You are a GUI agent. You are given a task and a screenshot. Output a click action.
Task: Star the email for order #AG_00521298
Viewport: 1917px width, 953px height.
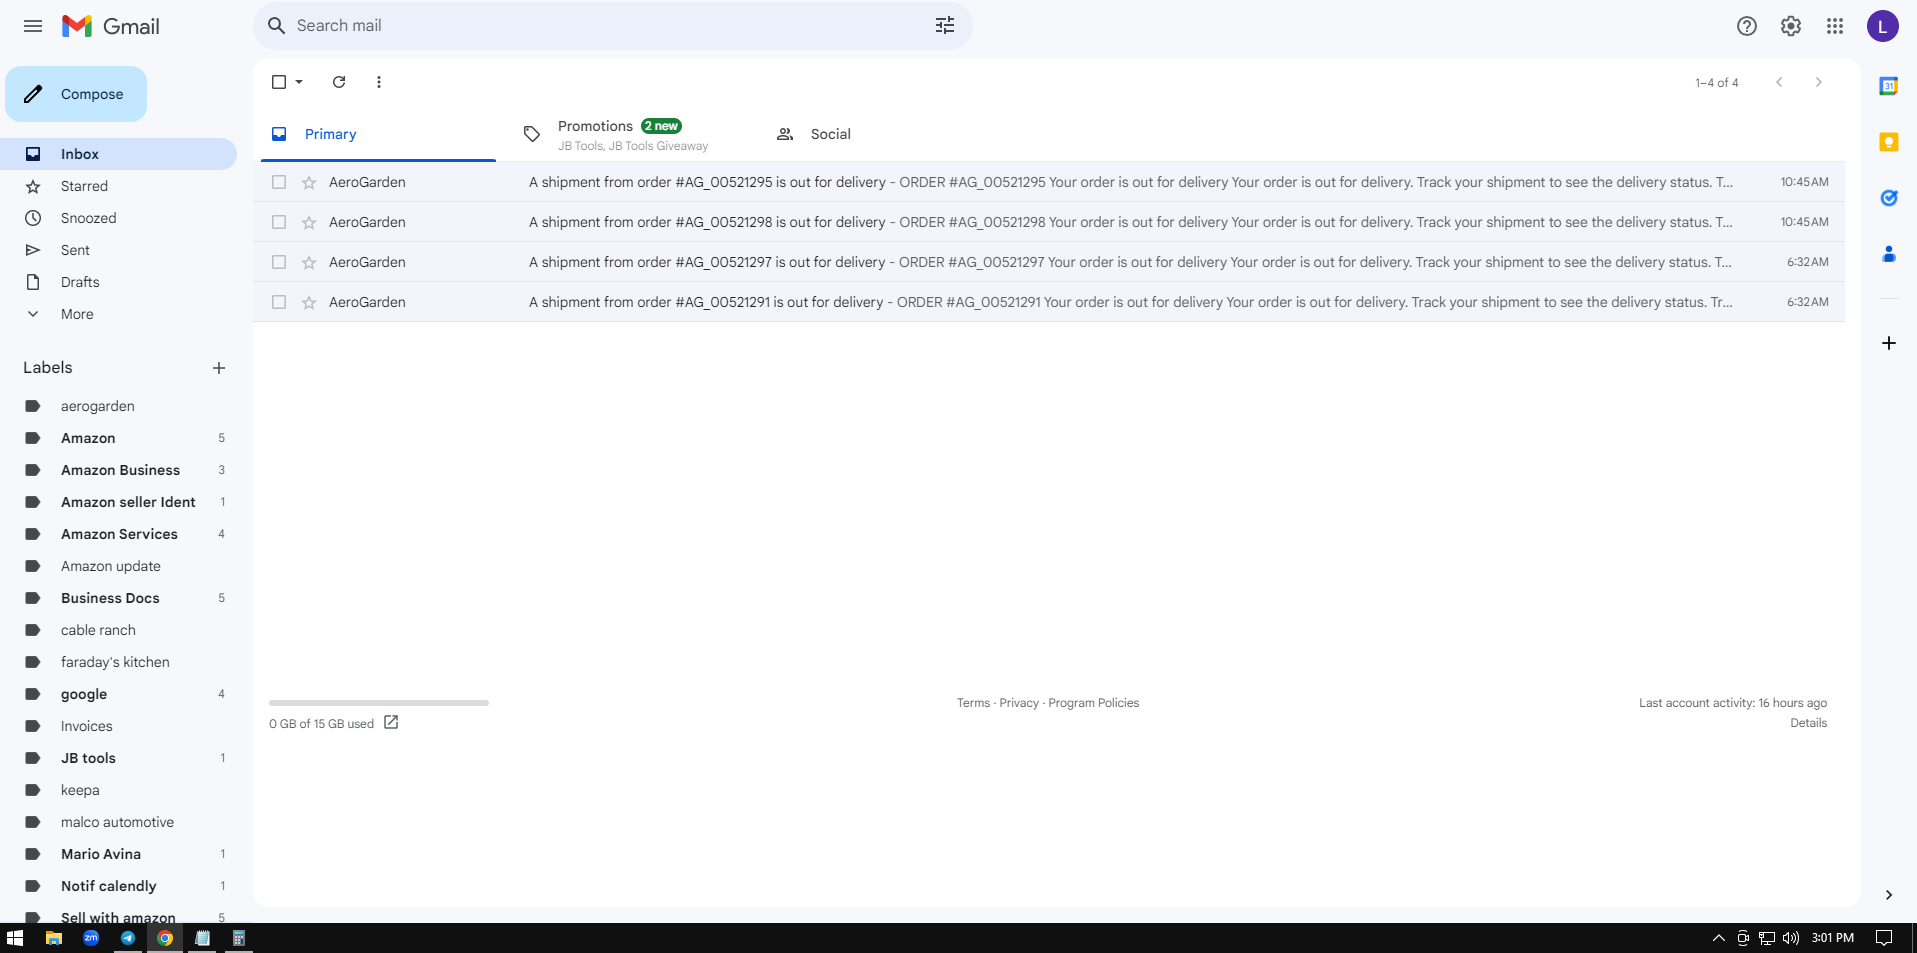pos(309,222)
